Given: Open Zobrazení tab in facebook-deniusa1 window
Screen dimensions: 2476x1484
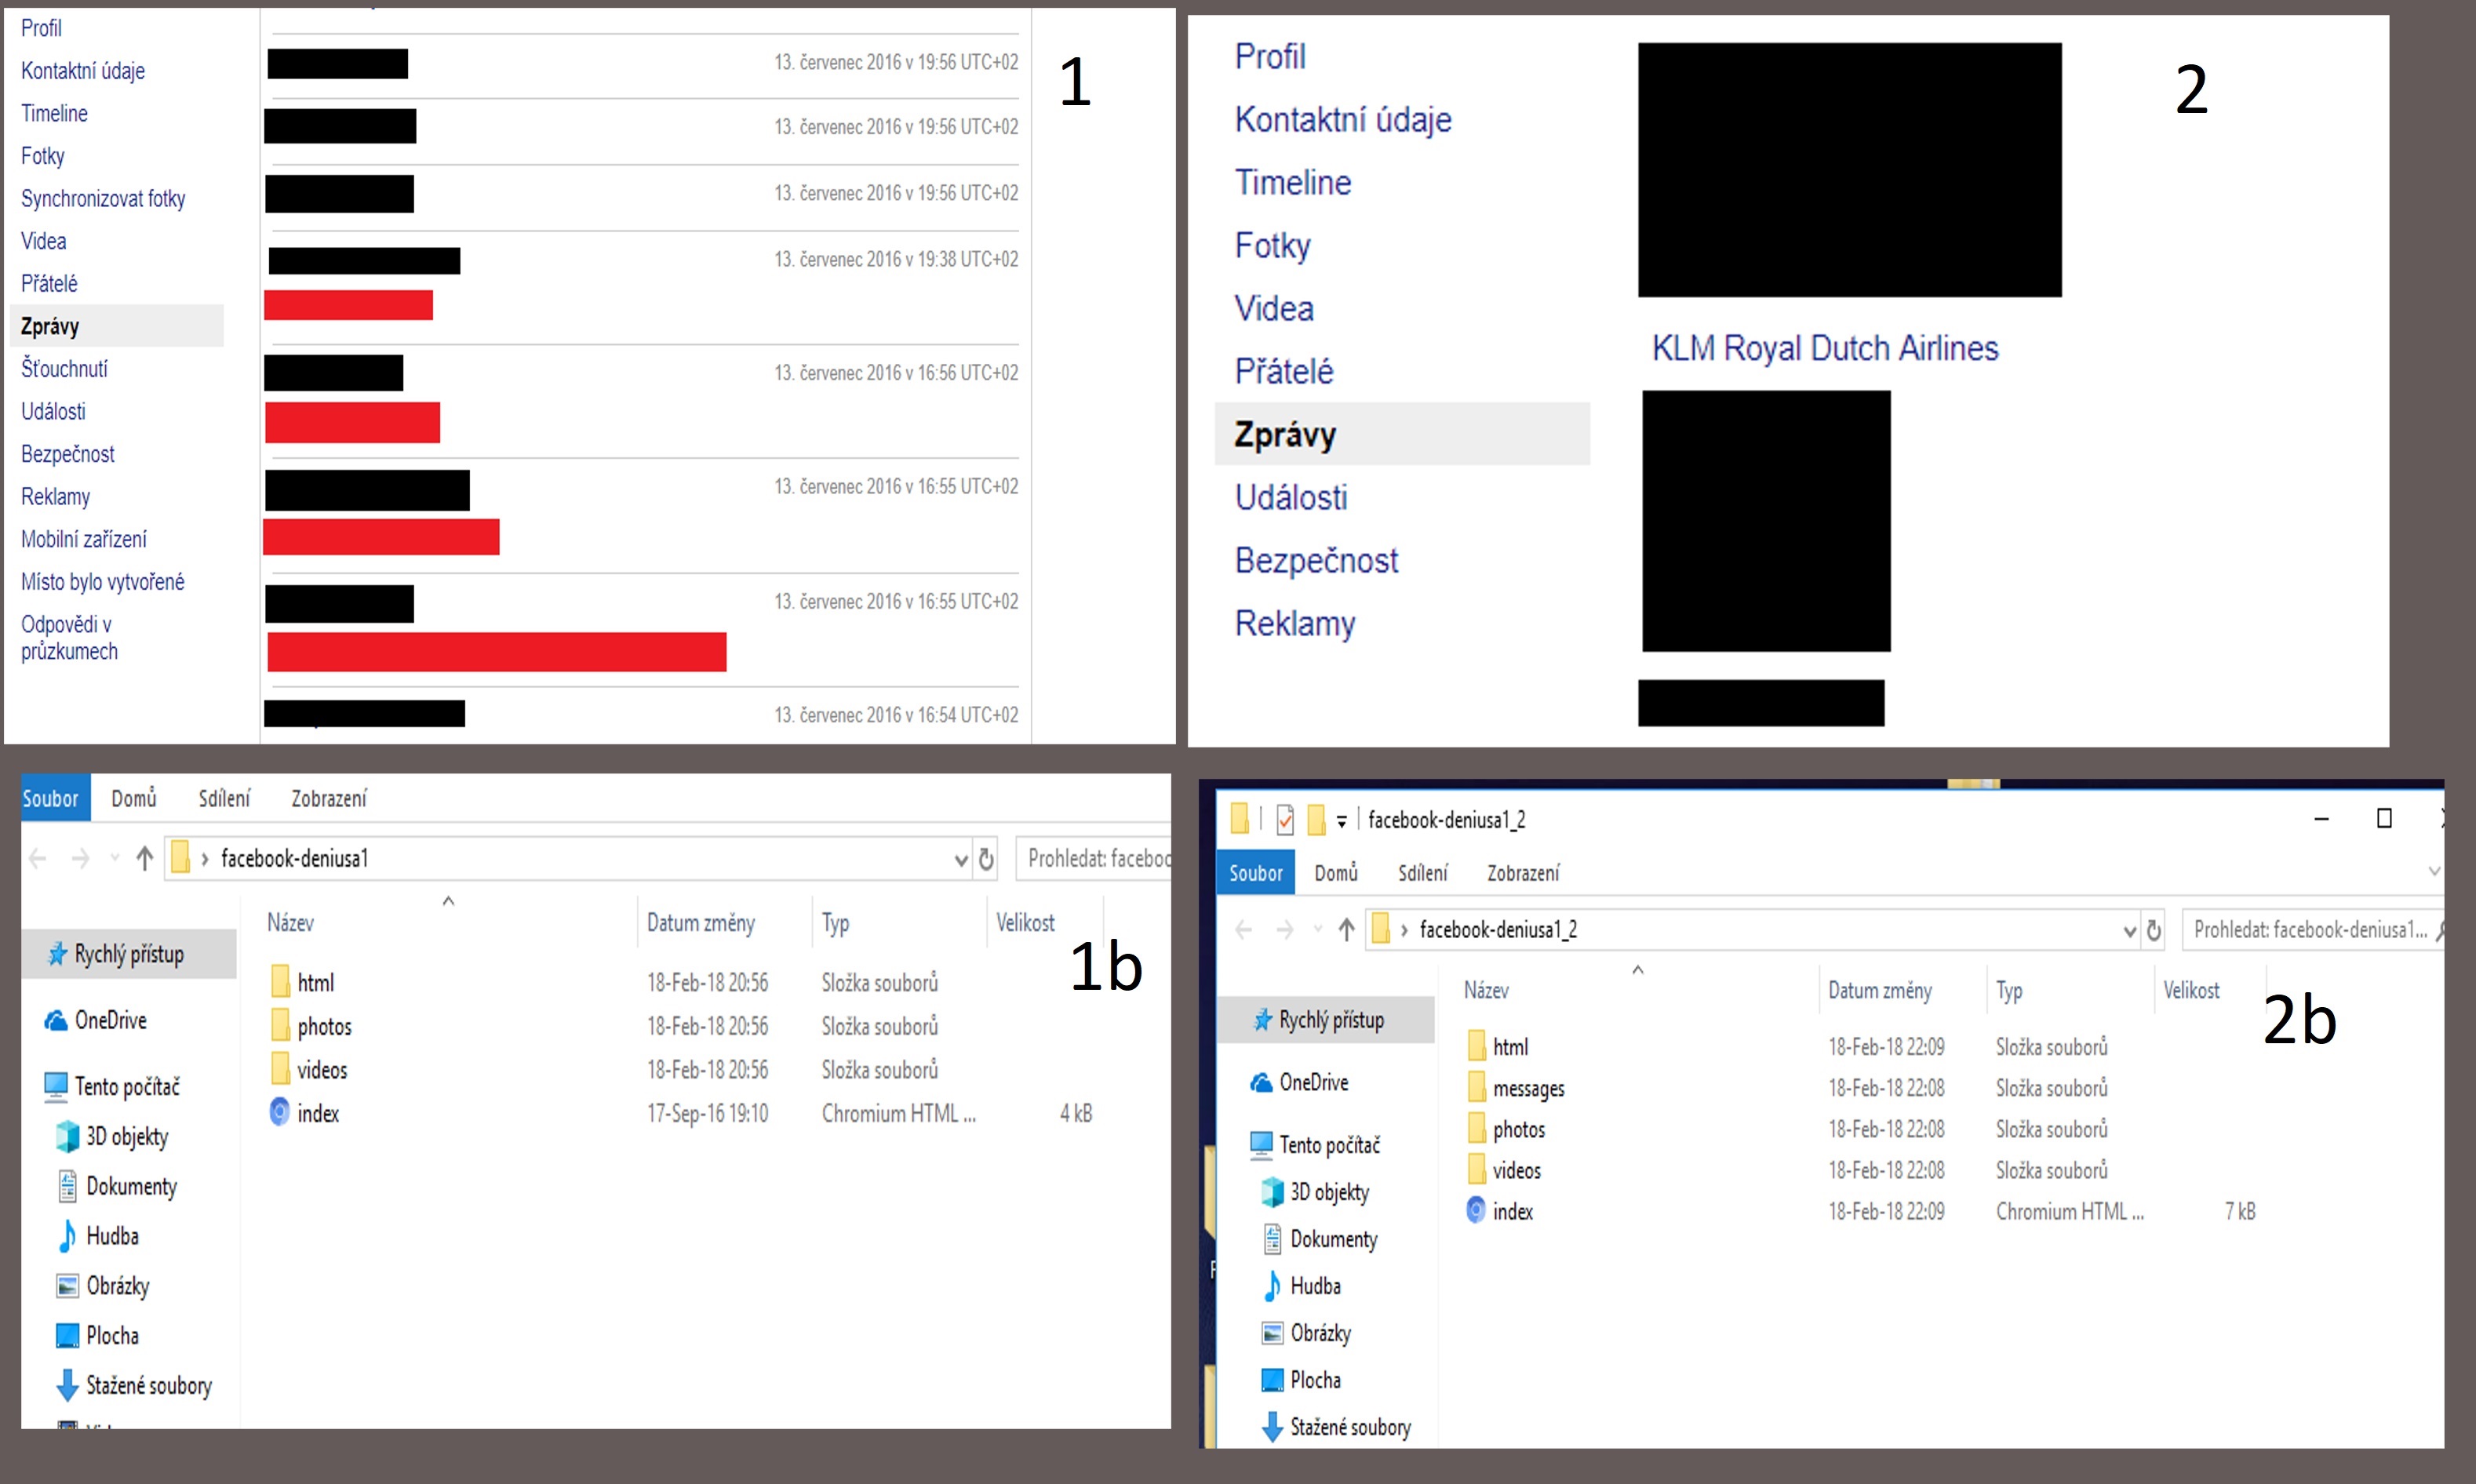Looking at the screenshot, I should pos(328,798).
